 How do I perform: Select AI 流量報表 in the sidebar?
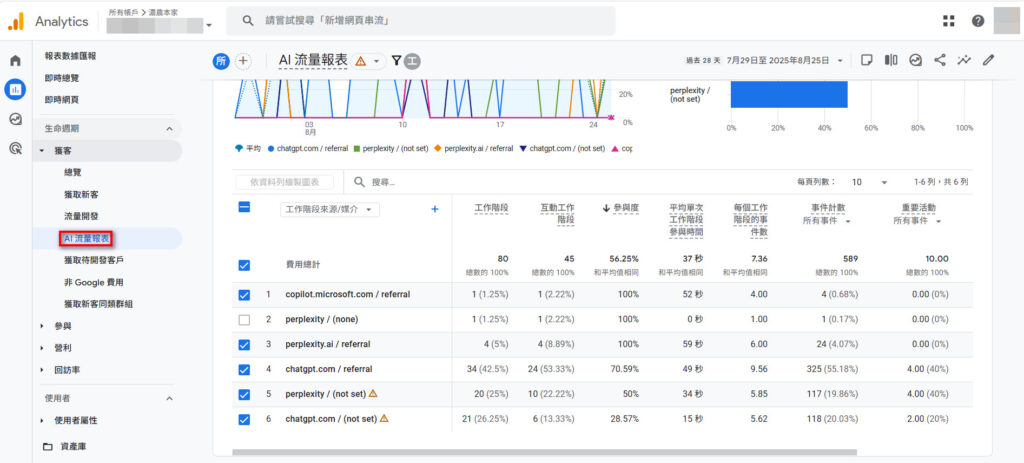86,238
